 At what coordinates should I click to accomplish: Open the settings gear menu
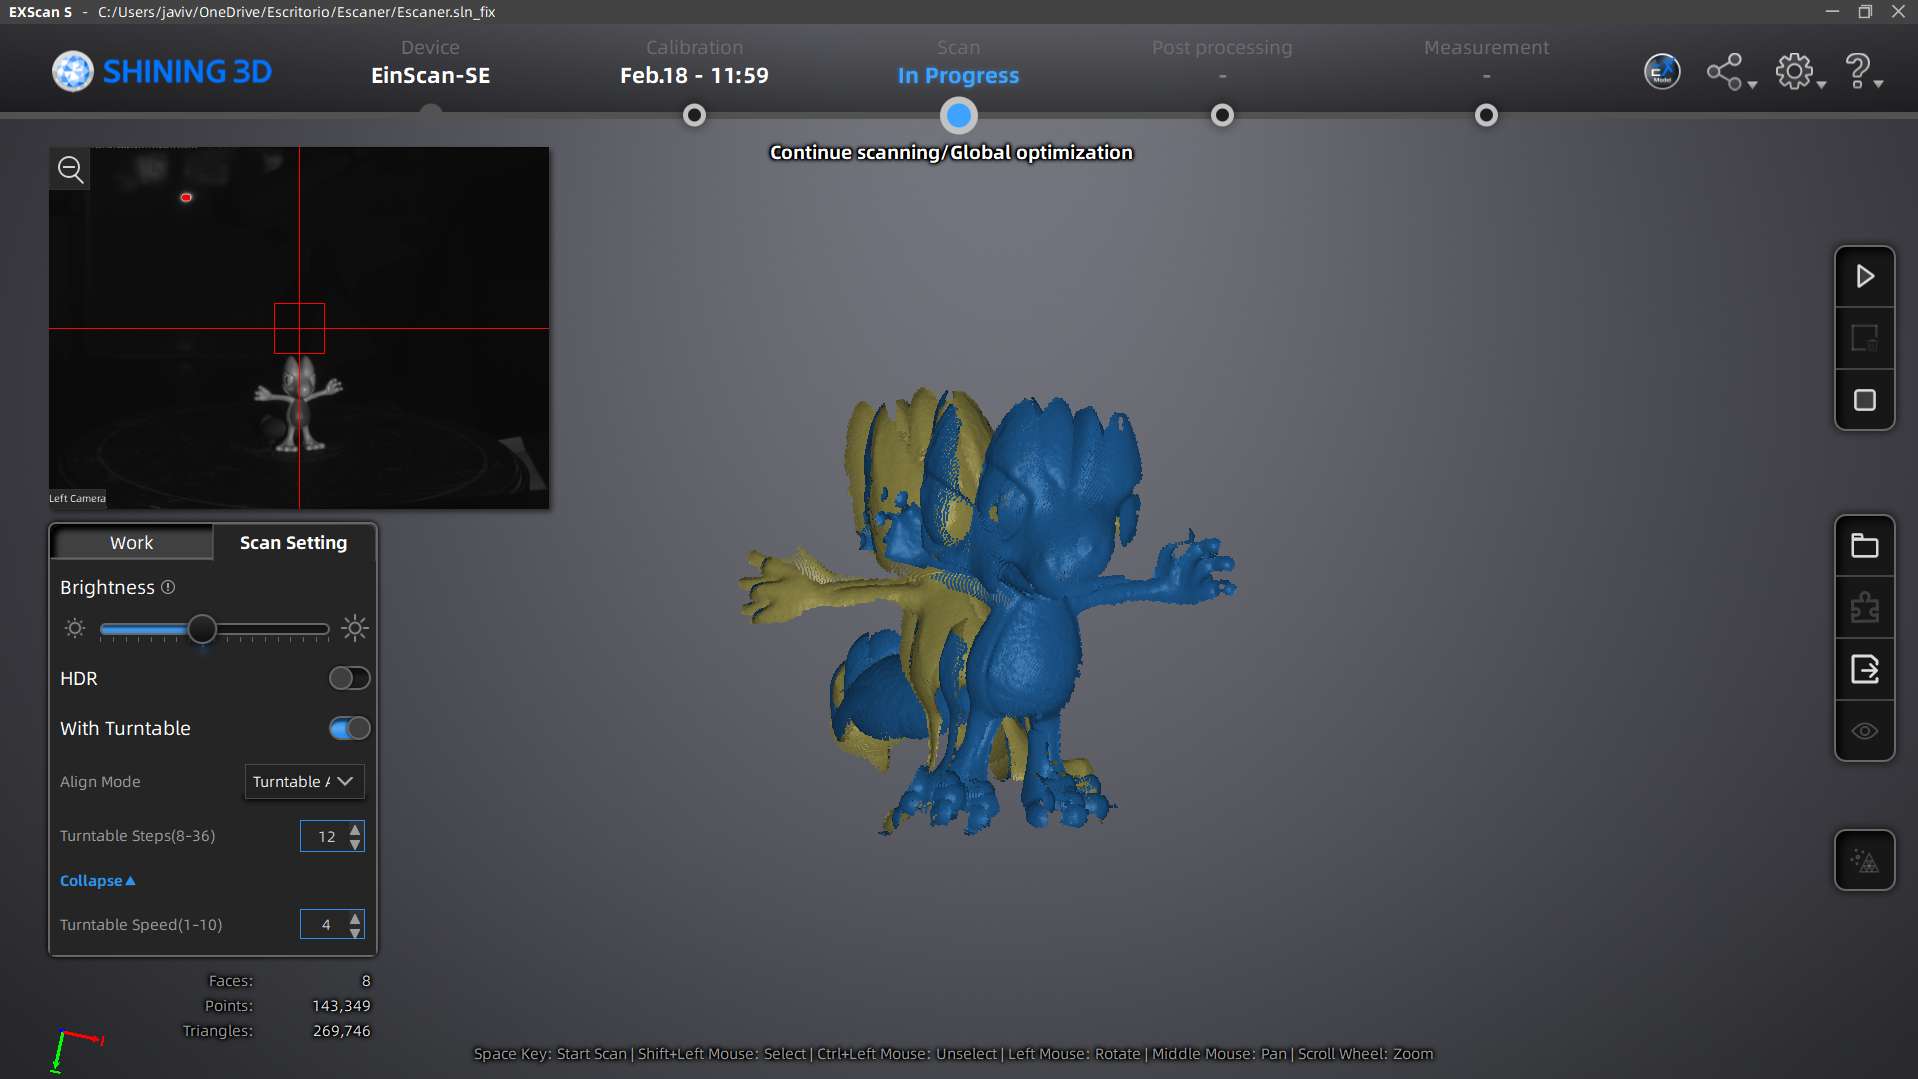1799,72
